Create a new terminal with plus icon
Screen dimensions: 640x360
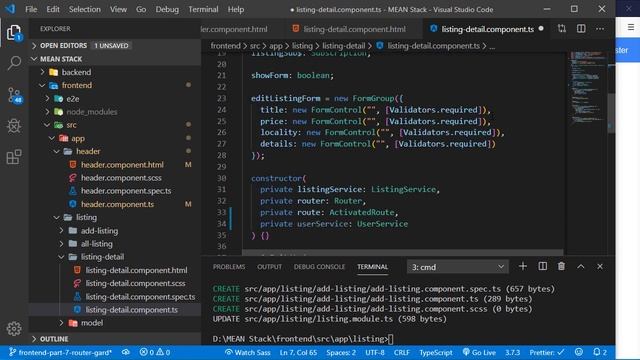522,267
